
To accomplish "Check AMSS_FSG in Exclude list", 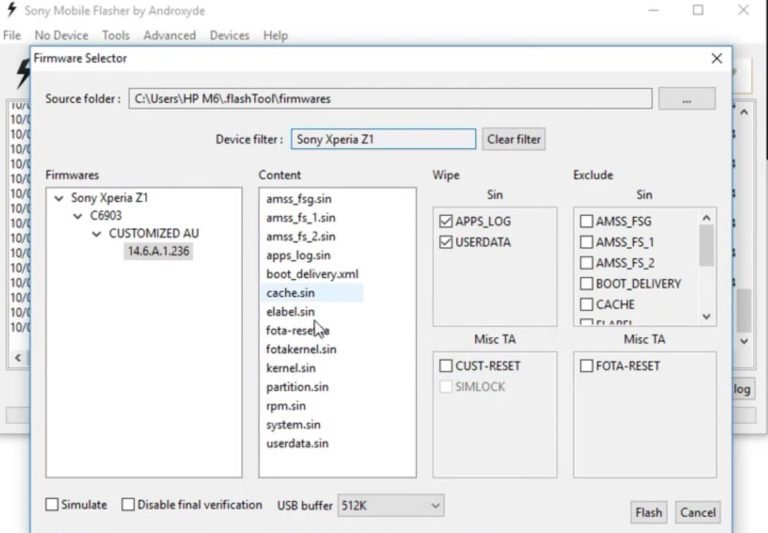I will click(586, 221).
